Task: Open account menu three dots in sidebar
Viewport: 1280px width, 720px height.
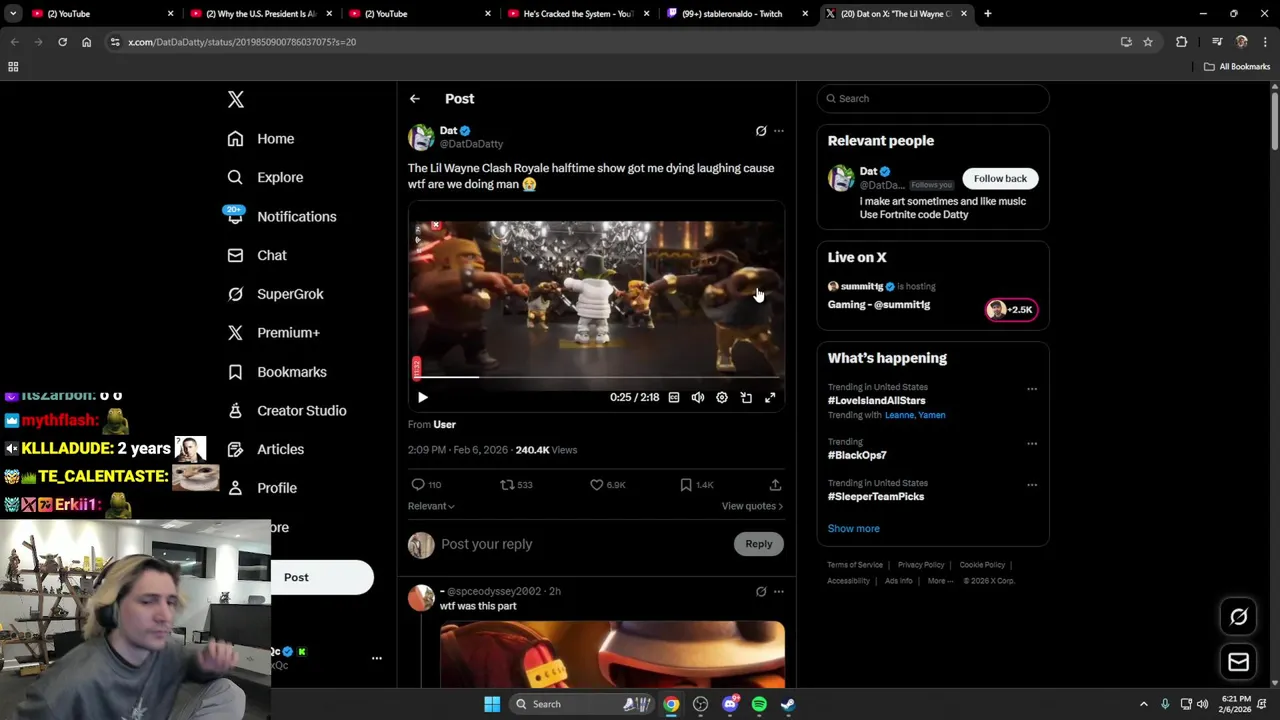Action: (377, 658)
